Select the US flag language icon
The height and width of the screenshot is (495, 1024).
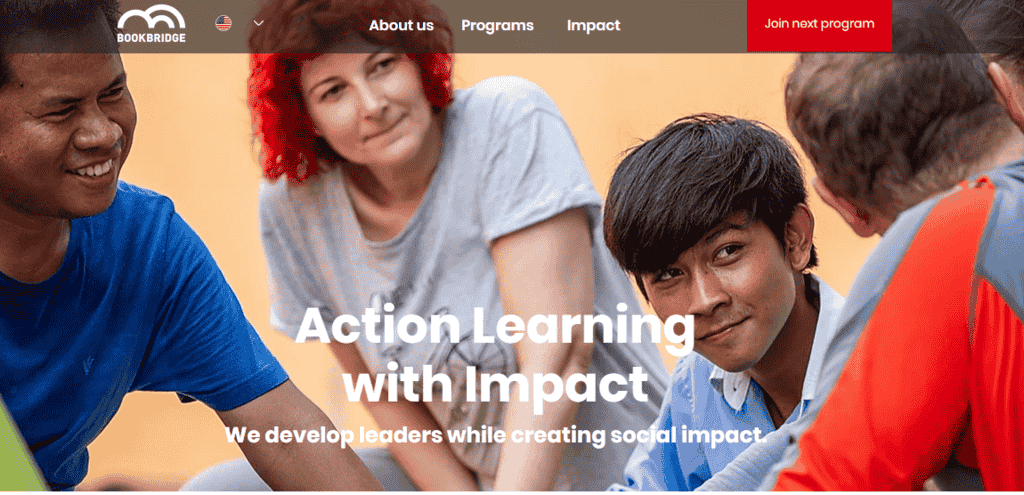click(223, 24)
